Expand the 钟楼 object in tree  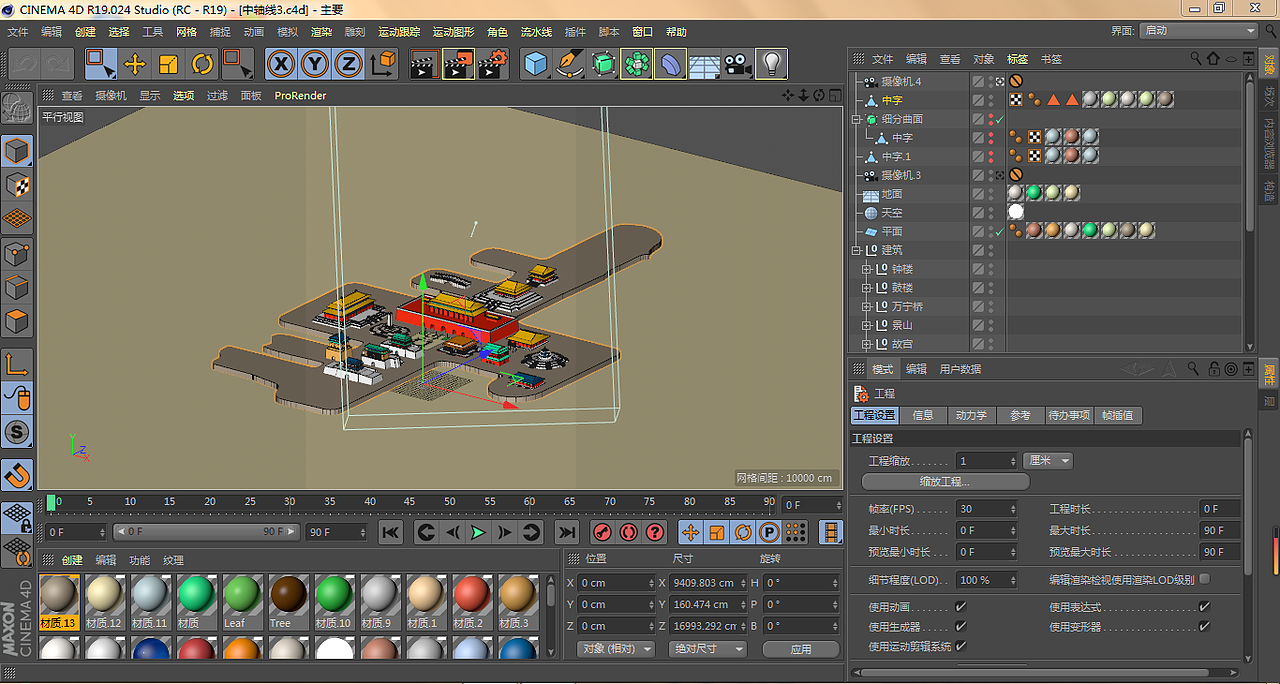866,269
